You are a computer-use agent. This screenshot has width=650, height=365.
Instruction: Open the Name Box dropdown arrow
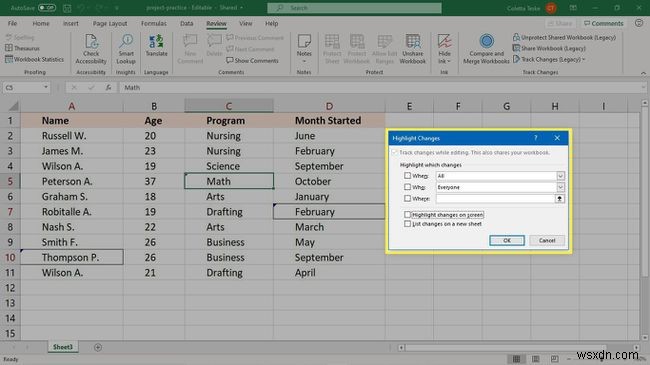click(46, 88)
